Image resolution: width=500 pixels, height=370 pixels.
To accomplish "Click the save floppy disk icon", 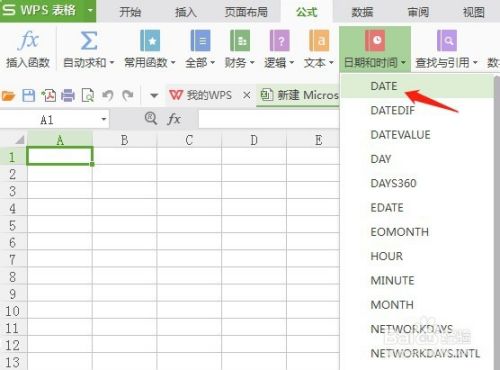I will (x=29, y=96).
